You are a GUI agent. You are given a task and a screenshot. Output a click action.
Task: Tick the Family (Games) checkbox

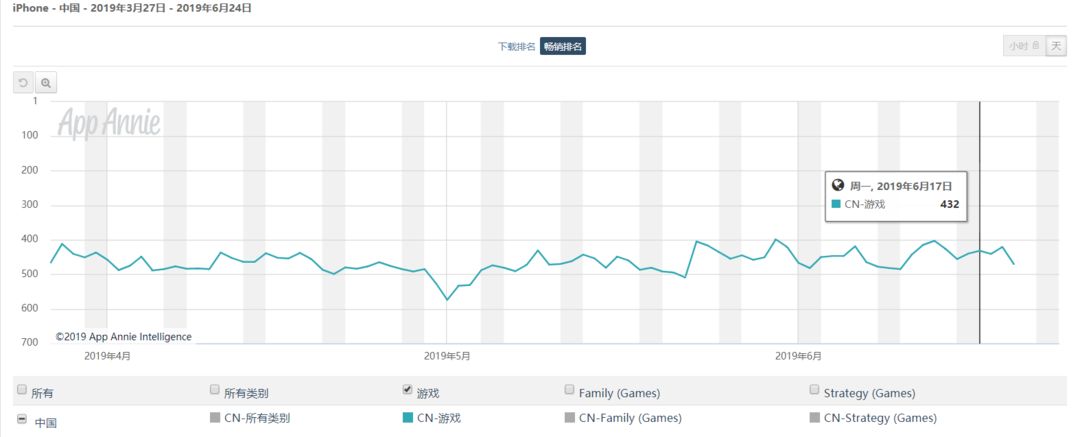point(569,389)
